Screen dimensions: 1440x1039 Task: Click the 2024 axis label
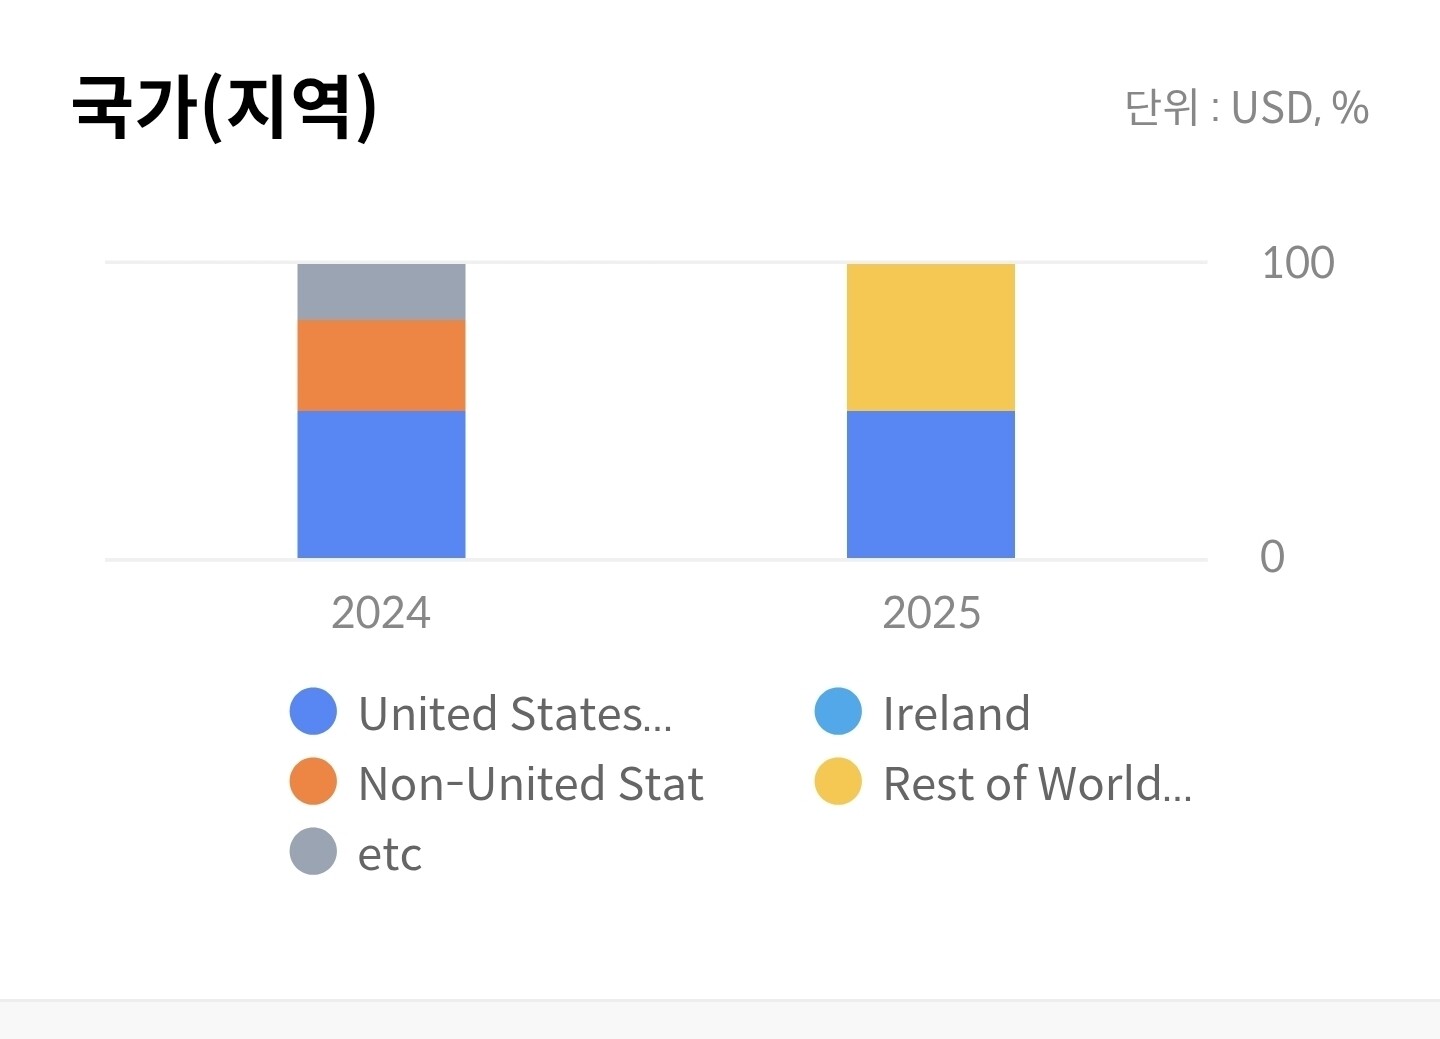[x=381, y=613]
